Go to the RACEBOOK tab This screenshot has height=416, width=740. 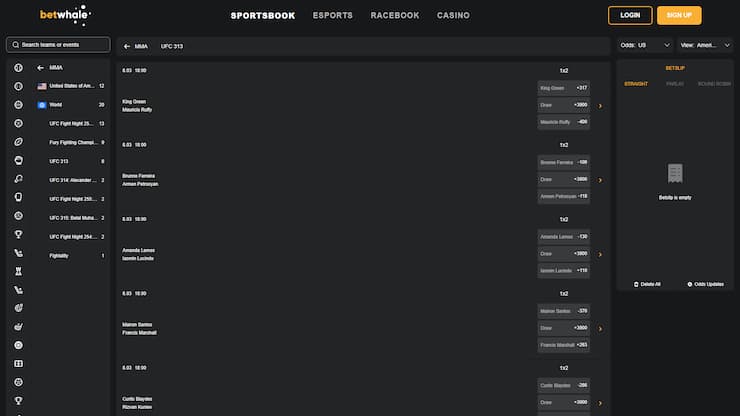(x=395, y=16)
